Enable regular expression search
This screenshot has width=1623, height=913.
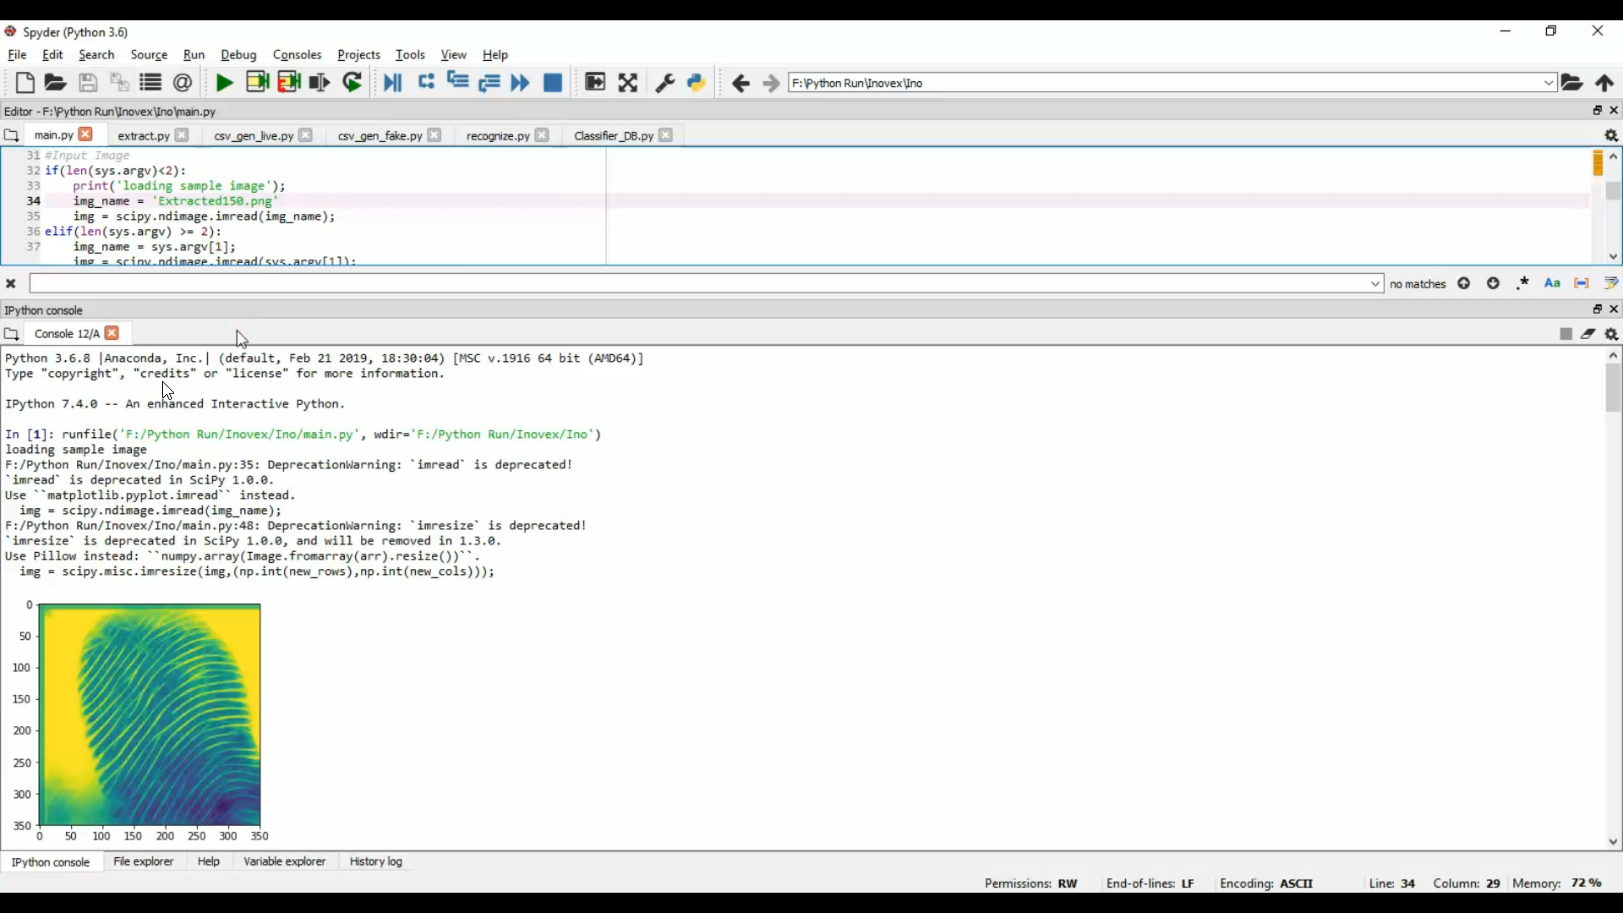[x=1522, y=283]
